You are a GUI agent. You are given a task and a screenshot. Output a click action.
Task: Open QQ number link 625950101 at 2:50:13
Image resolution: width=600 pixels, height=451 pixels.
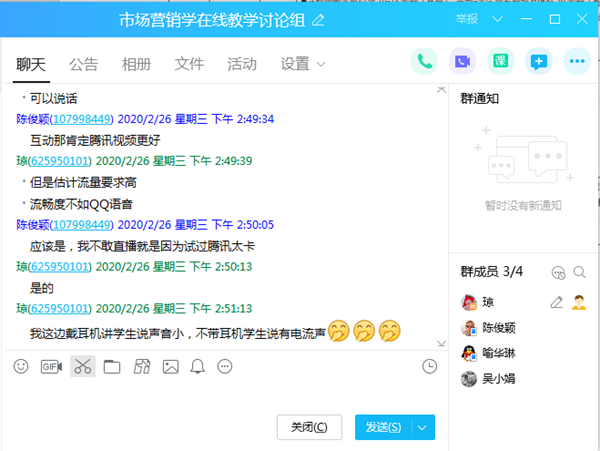click(x=60, y=267)
